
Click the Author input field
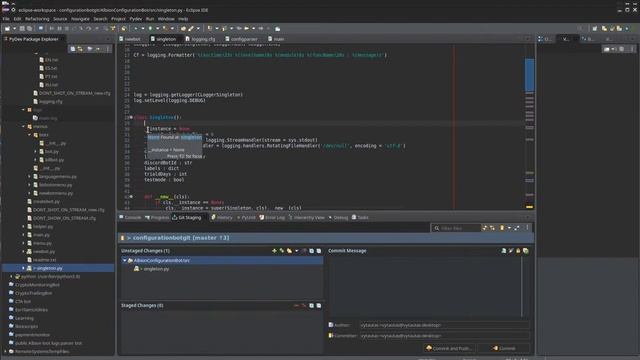[444, 325]
